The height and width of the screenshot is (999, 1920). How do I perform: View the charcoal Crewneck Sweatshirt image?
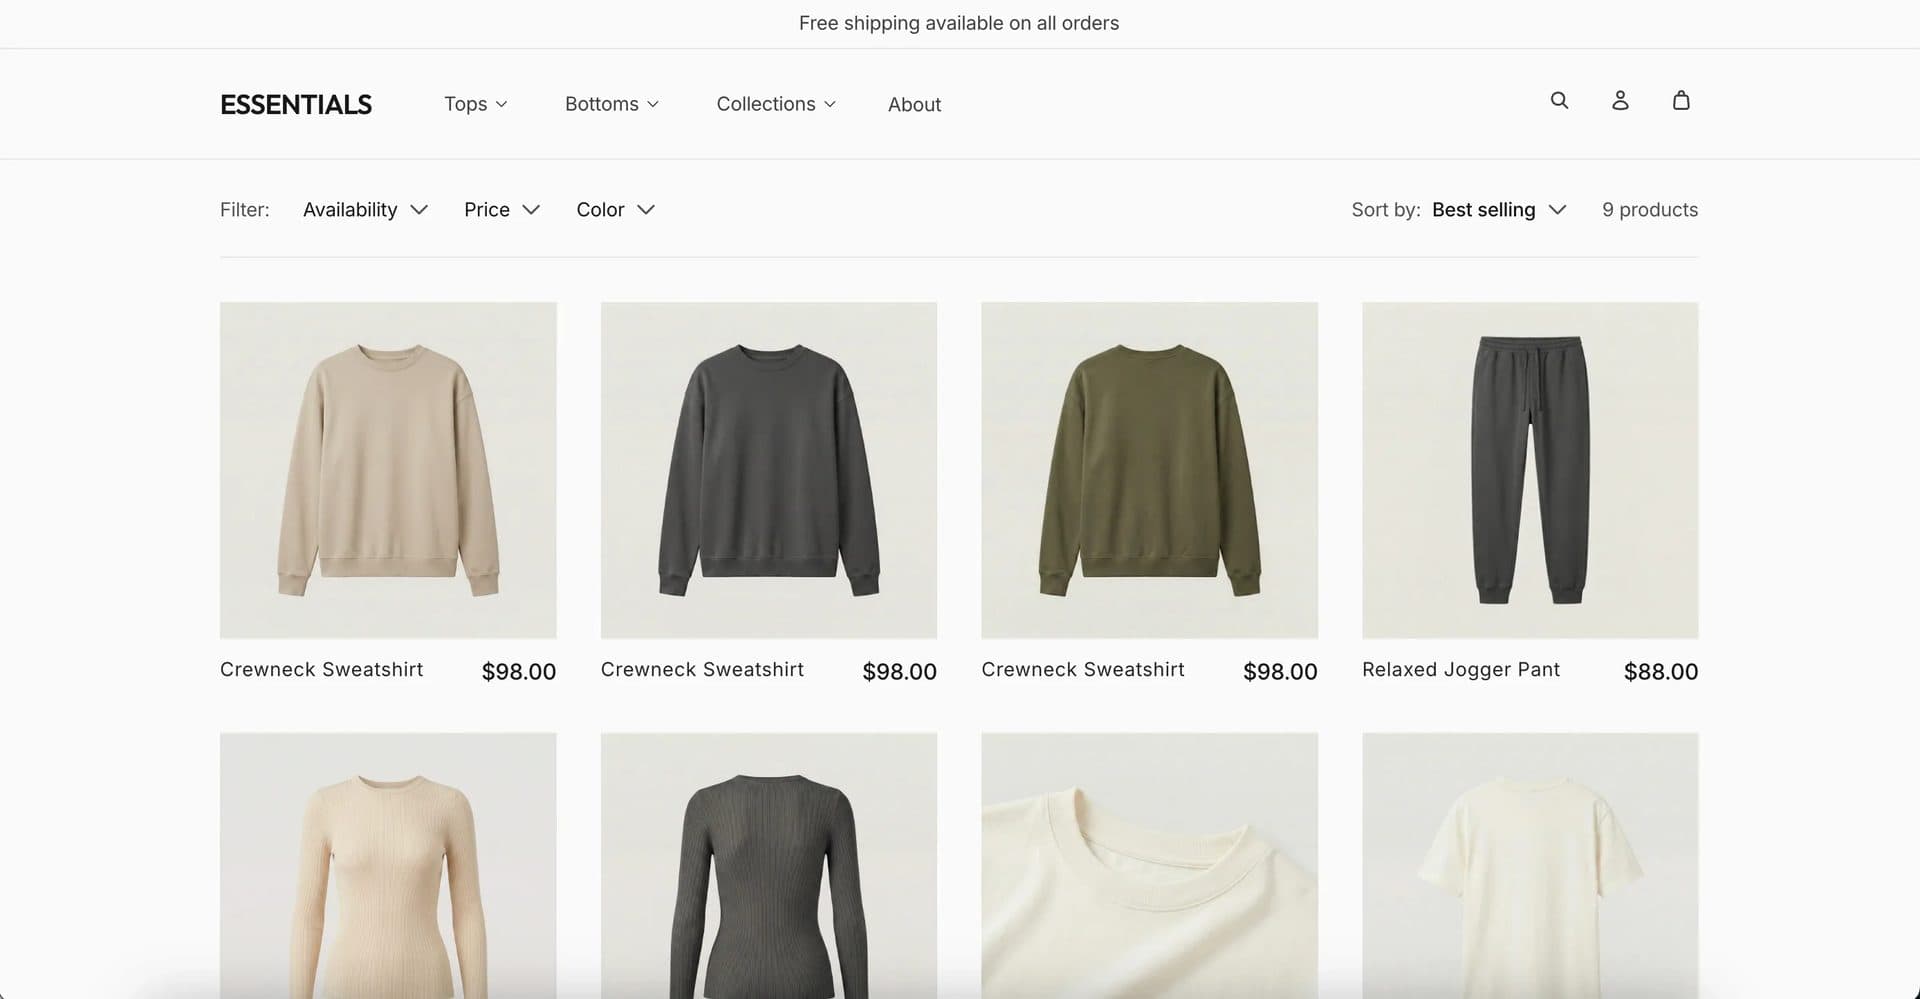pos(769,470)
